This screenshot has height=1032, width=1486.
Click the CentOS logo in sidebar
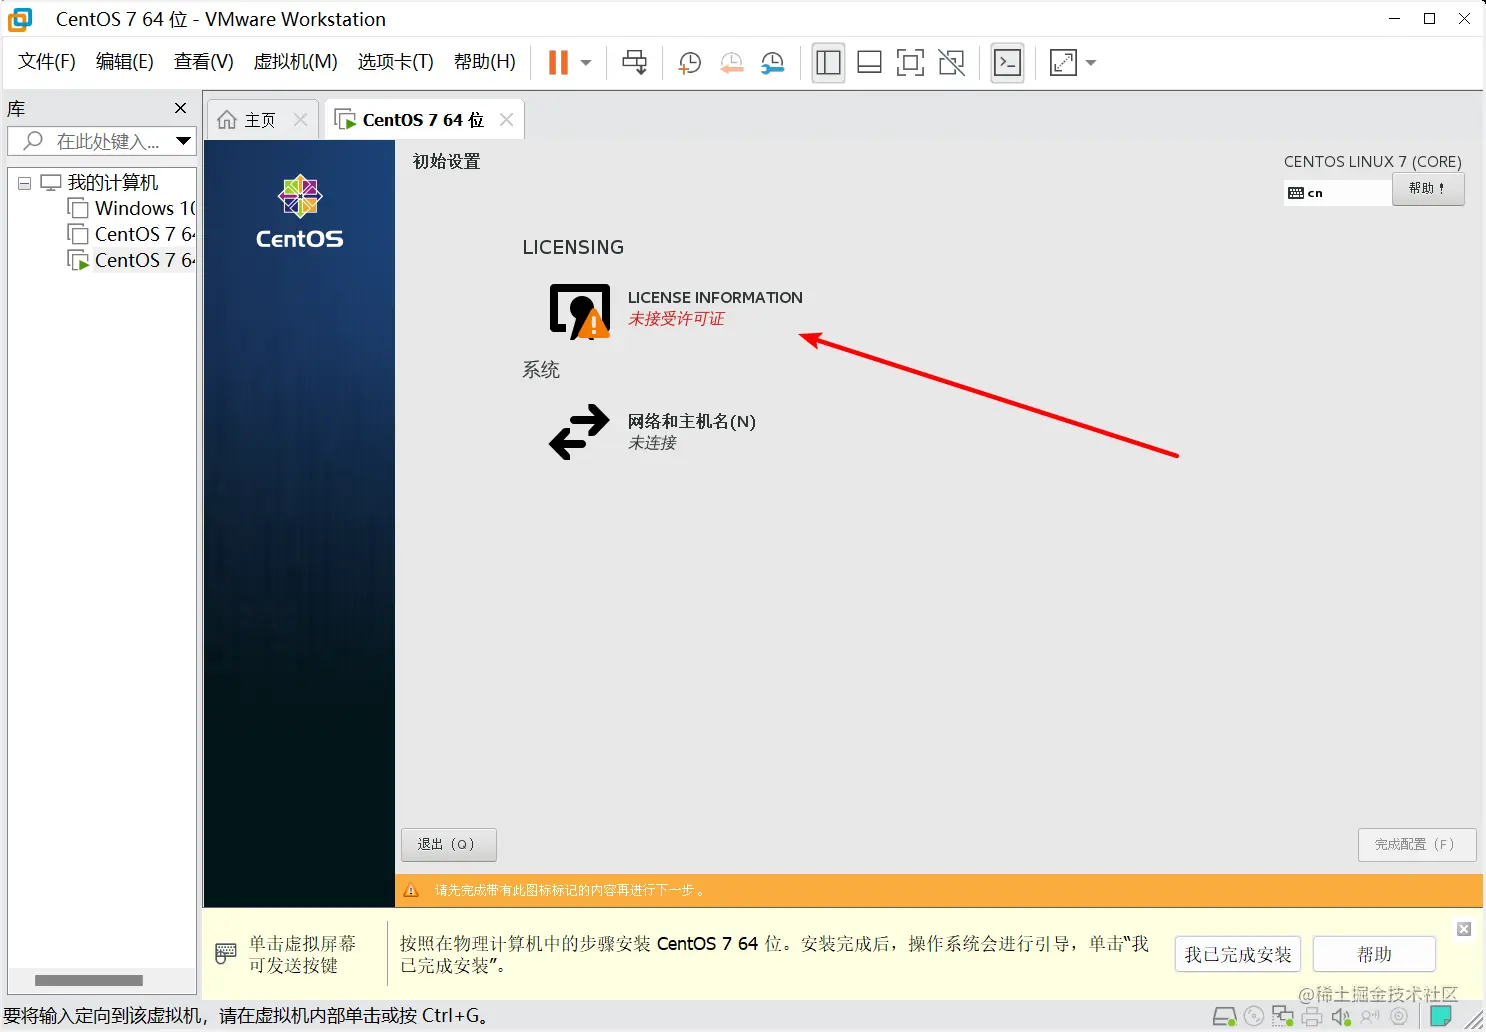pyautogui.click(x=299, y=212)
